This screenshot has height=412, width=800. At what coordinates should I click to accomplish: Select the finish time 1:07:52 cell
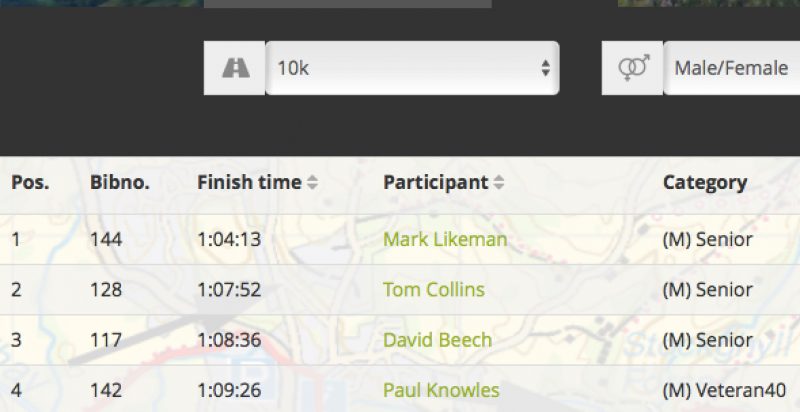229,290
